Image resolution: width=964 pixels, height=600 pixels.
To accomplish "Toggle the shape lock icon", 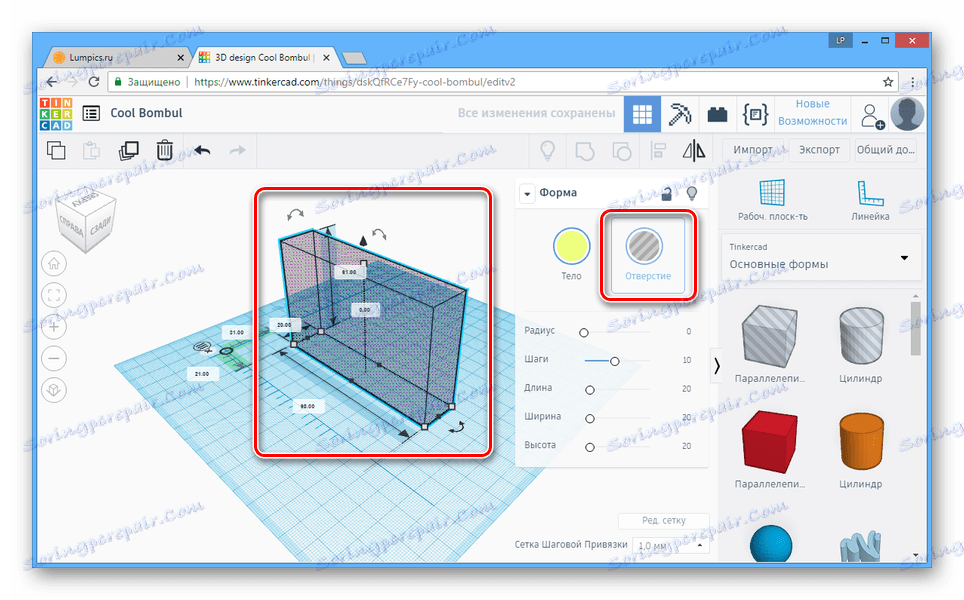I will 666,194.
